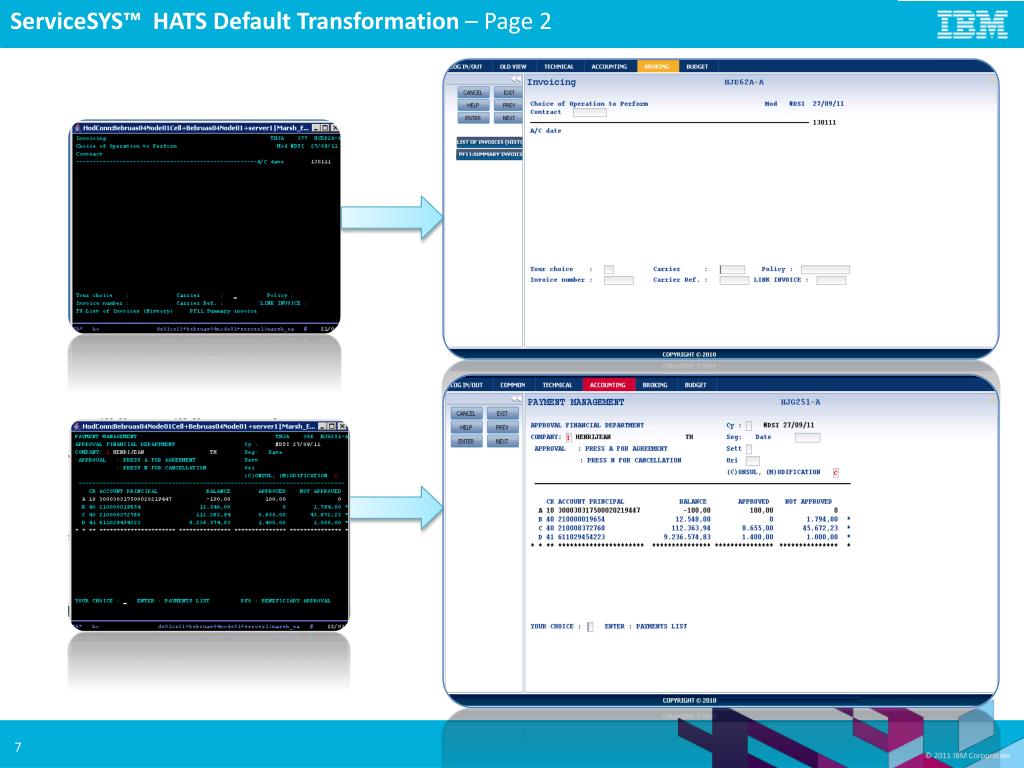Viewport: 1024px width, 768px height.
Task: Focus the Invoice number input field
Action: (x=618, y=280)
